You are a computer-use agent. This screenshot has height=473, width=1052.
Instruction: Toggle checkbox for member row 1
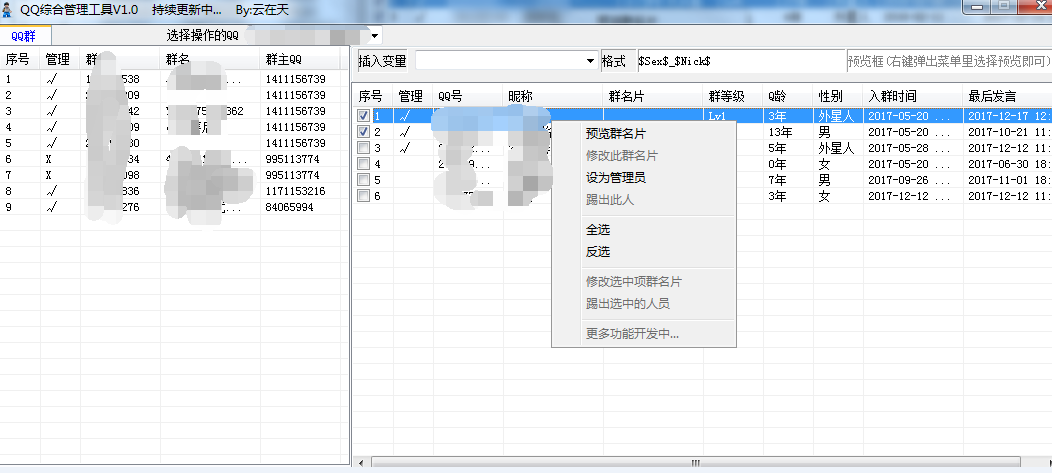(363, 115)
